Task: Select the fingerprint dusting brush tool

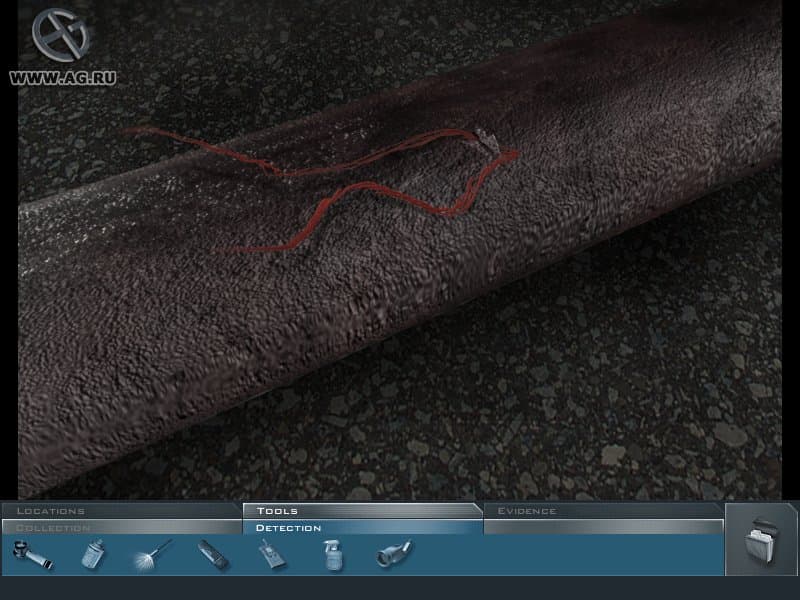Action: [153, 555]
